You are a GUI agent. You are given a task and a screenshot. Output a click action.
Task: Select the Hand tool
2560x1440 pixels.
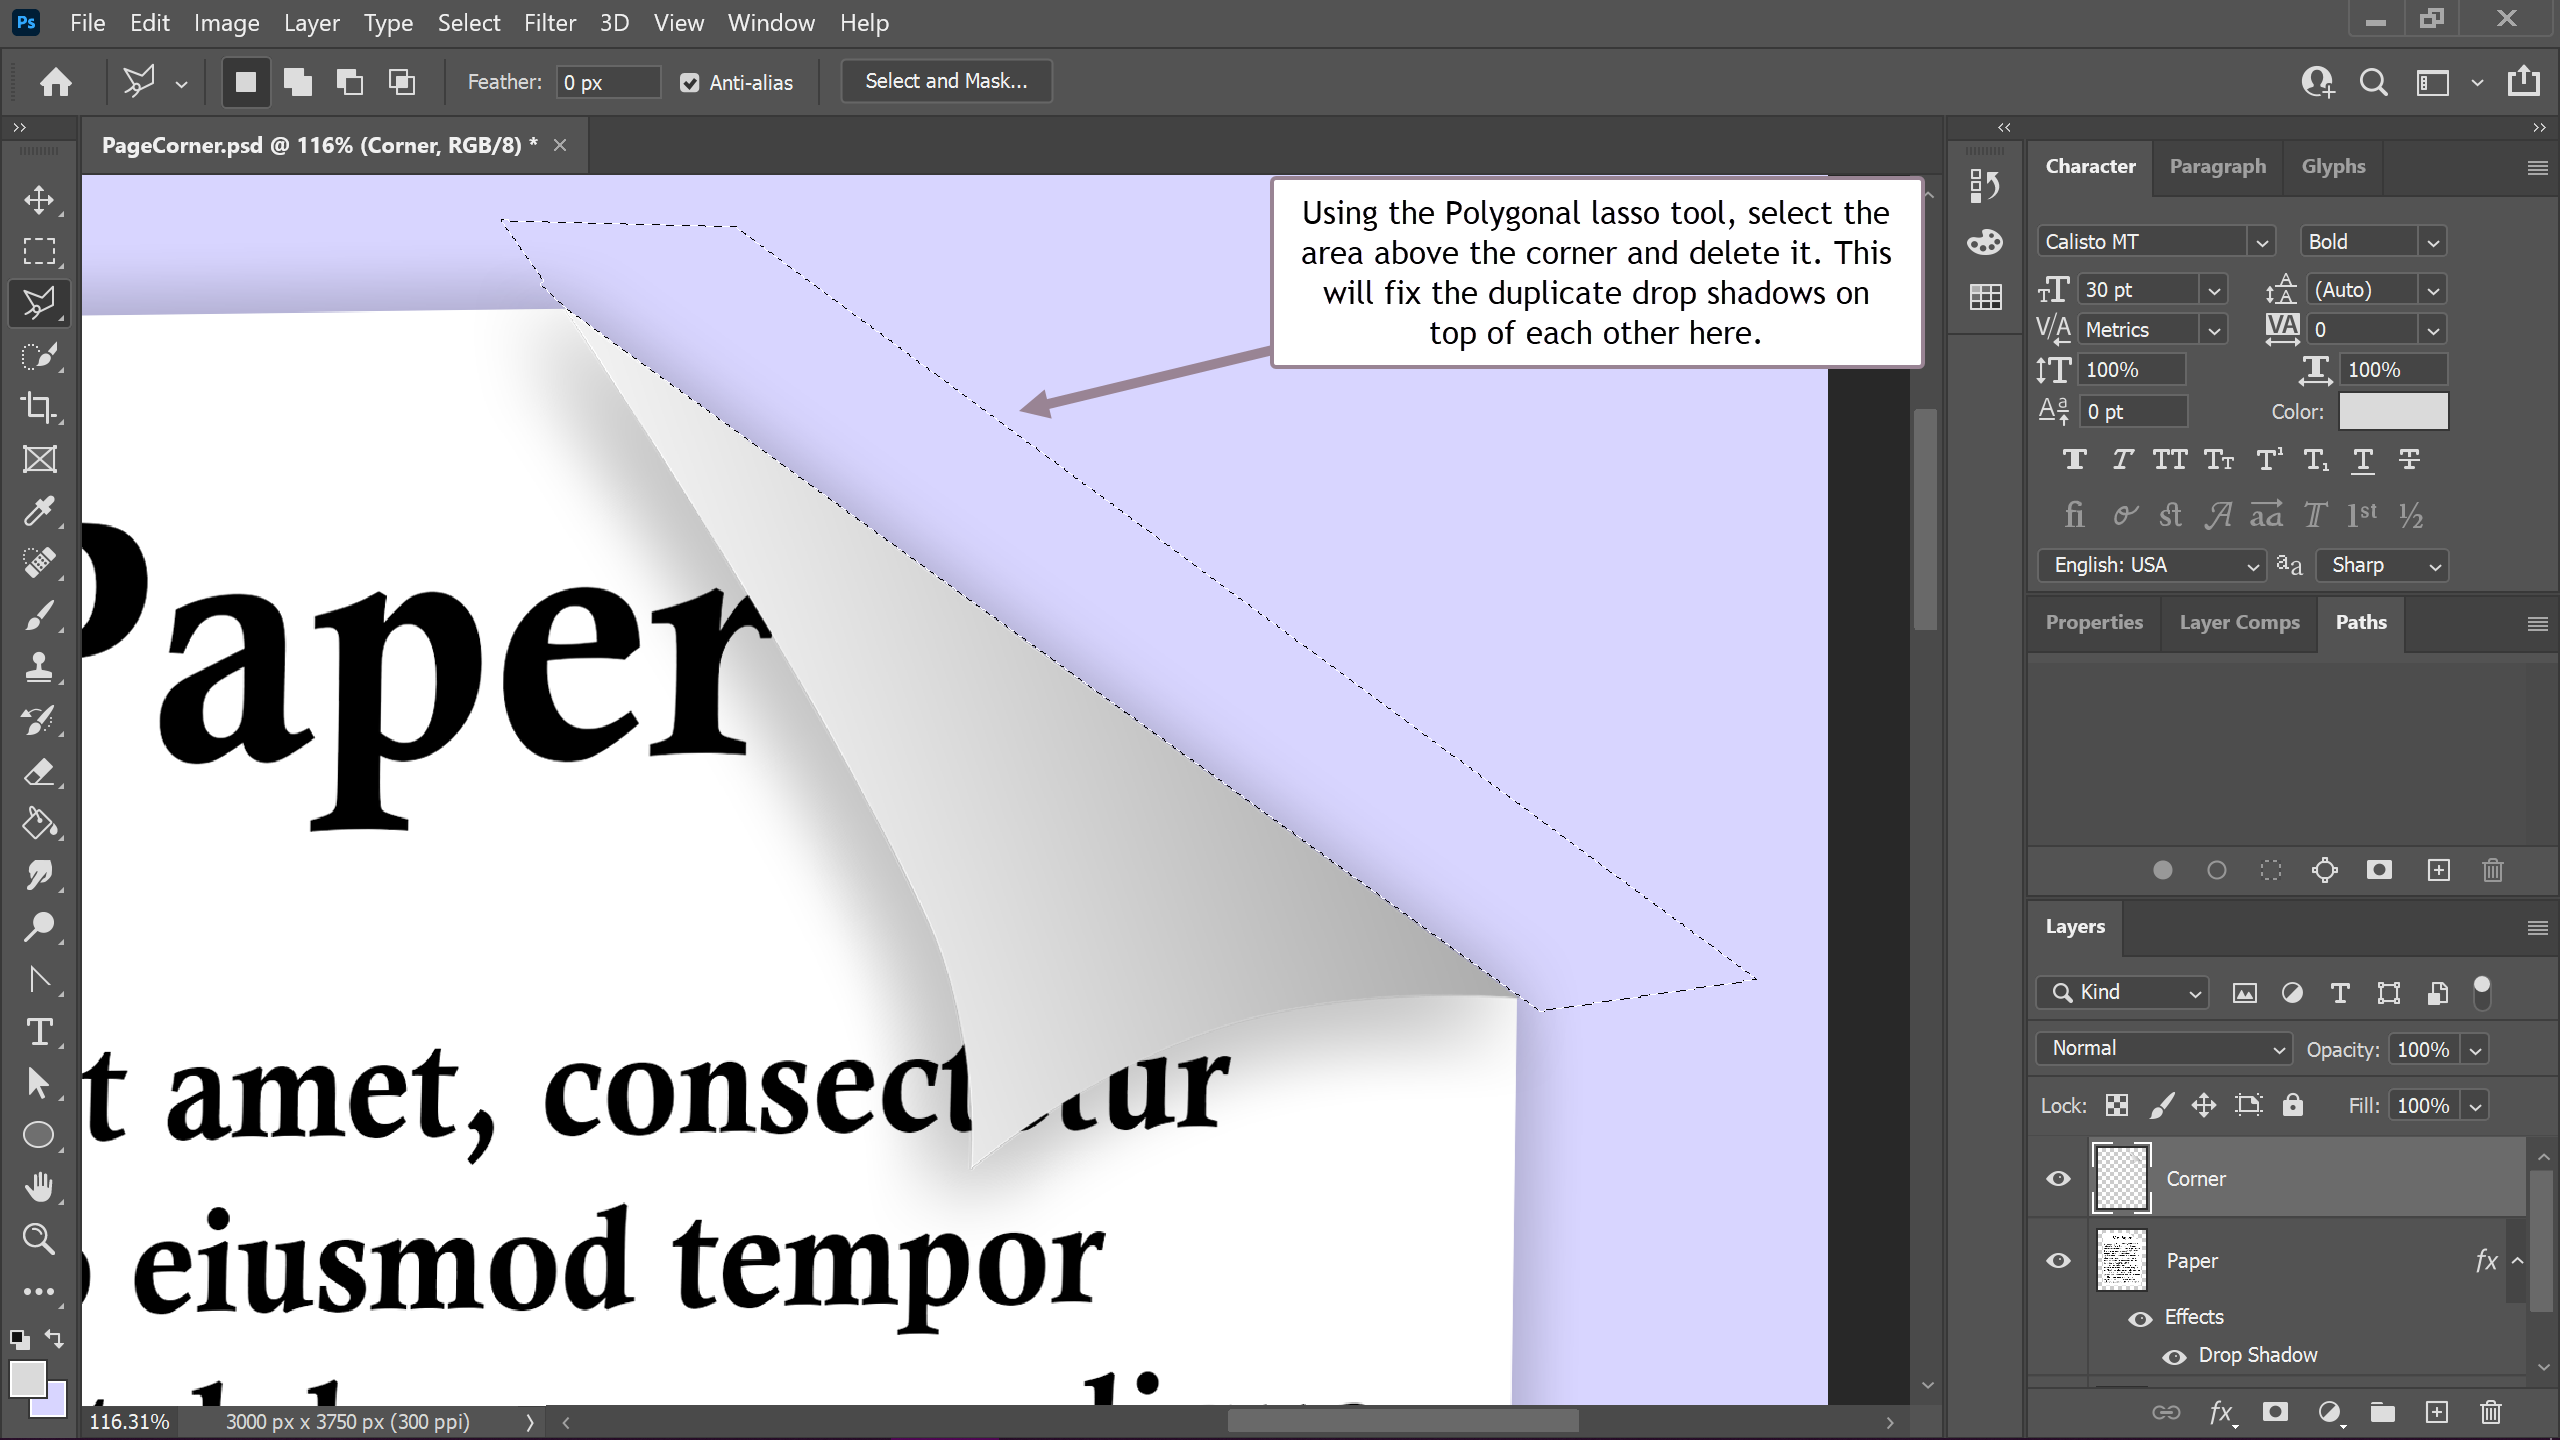[x=39, y=1187]
